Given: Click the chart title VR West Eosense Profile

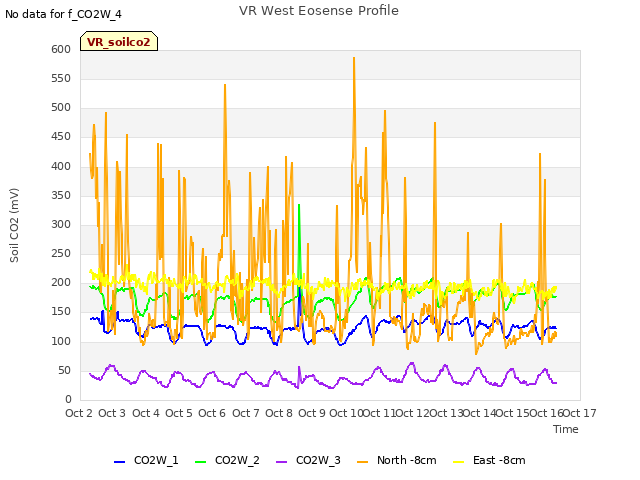Looking at the screenshot, I should (x=319, y=11).
